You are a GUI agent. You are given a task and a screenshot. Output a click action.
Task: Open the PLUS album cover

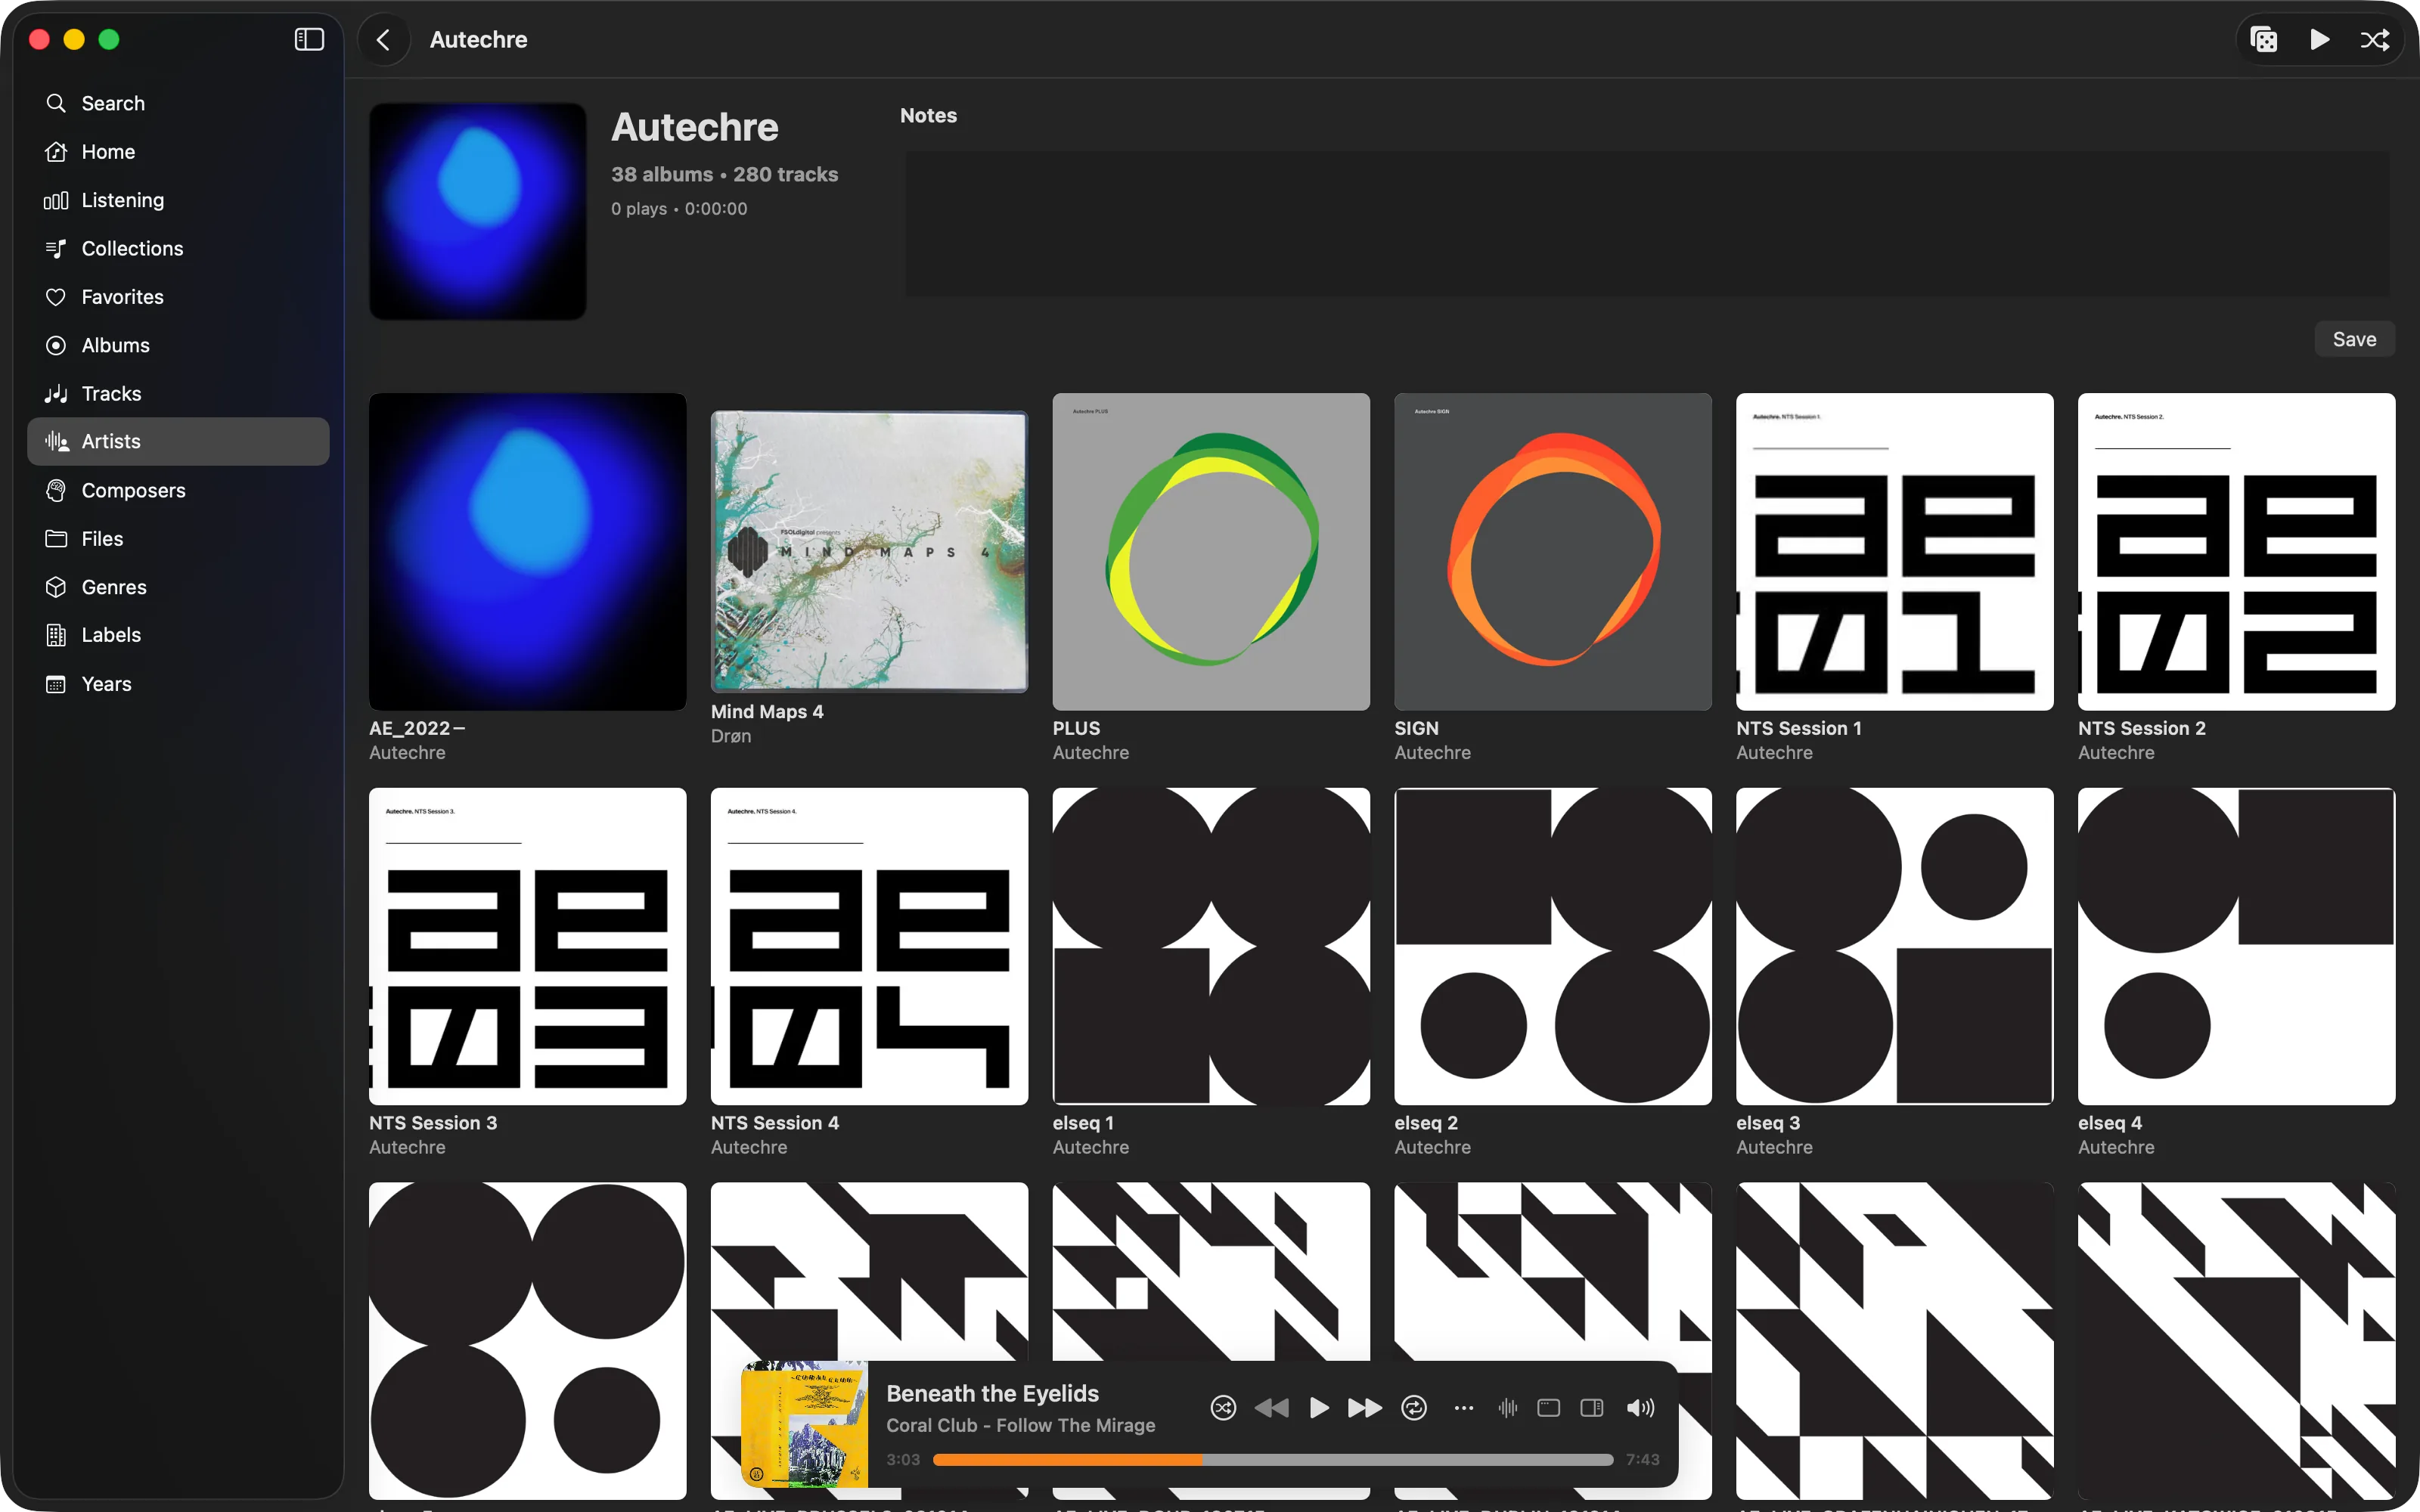click(x=1211, y=551)
